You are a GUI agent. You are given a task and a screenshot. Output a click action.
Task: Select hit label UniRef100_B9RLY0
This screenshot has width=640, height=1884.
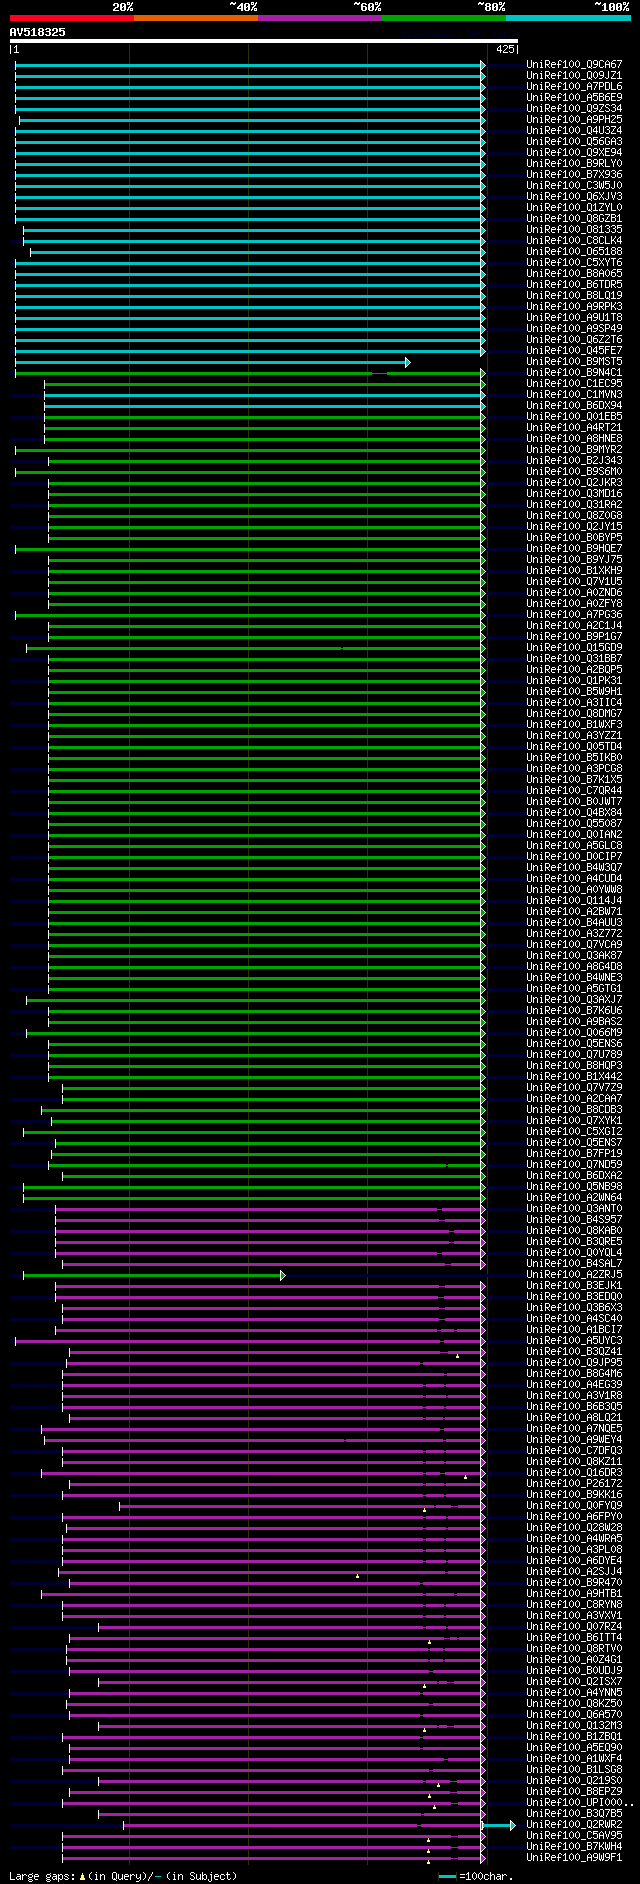(574, 164)
